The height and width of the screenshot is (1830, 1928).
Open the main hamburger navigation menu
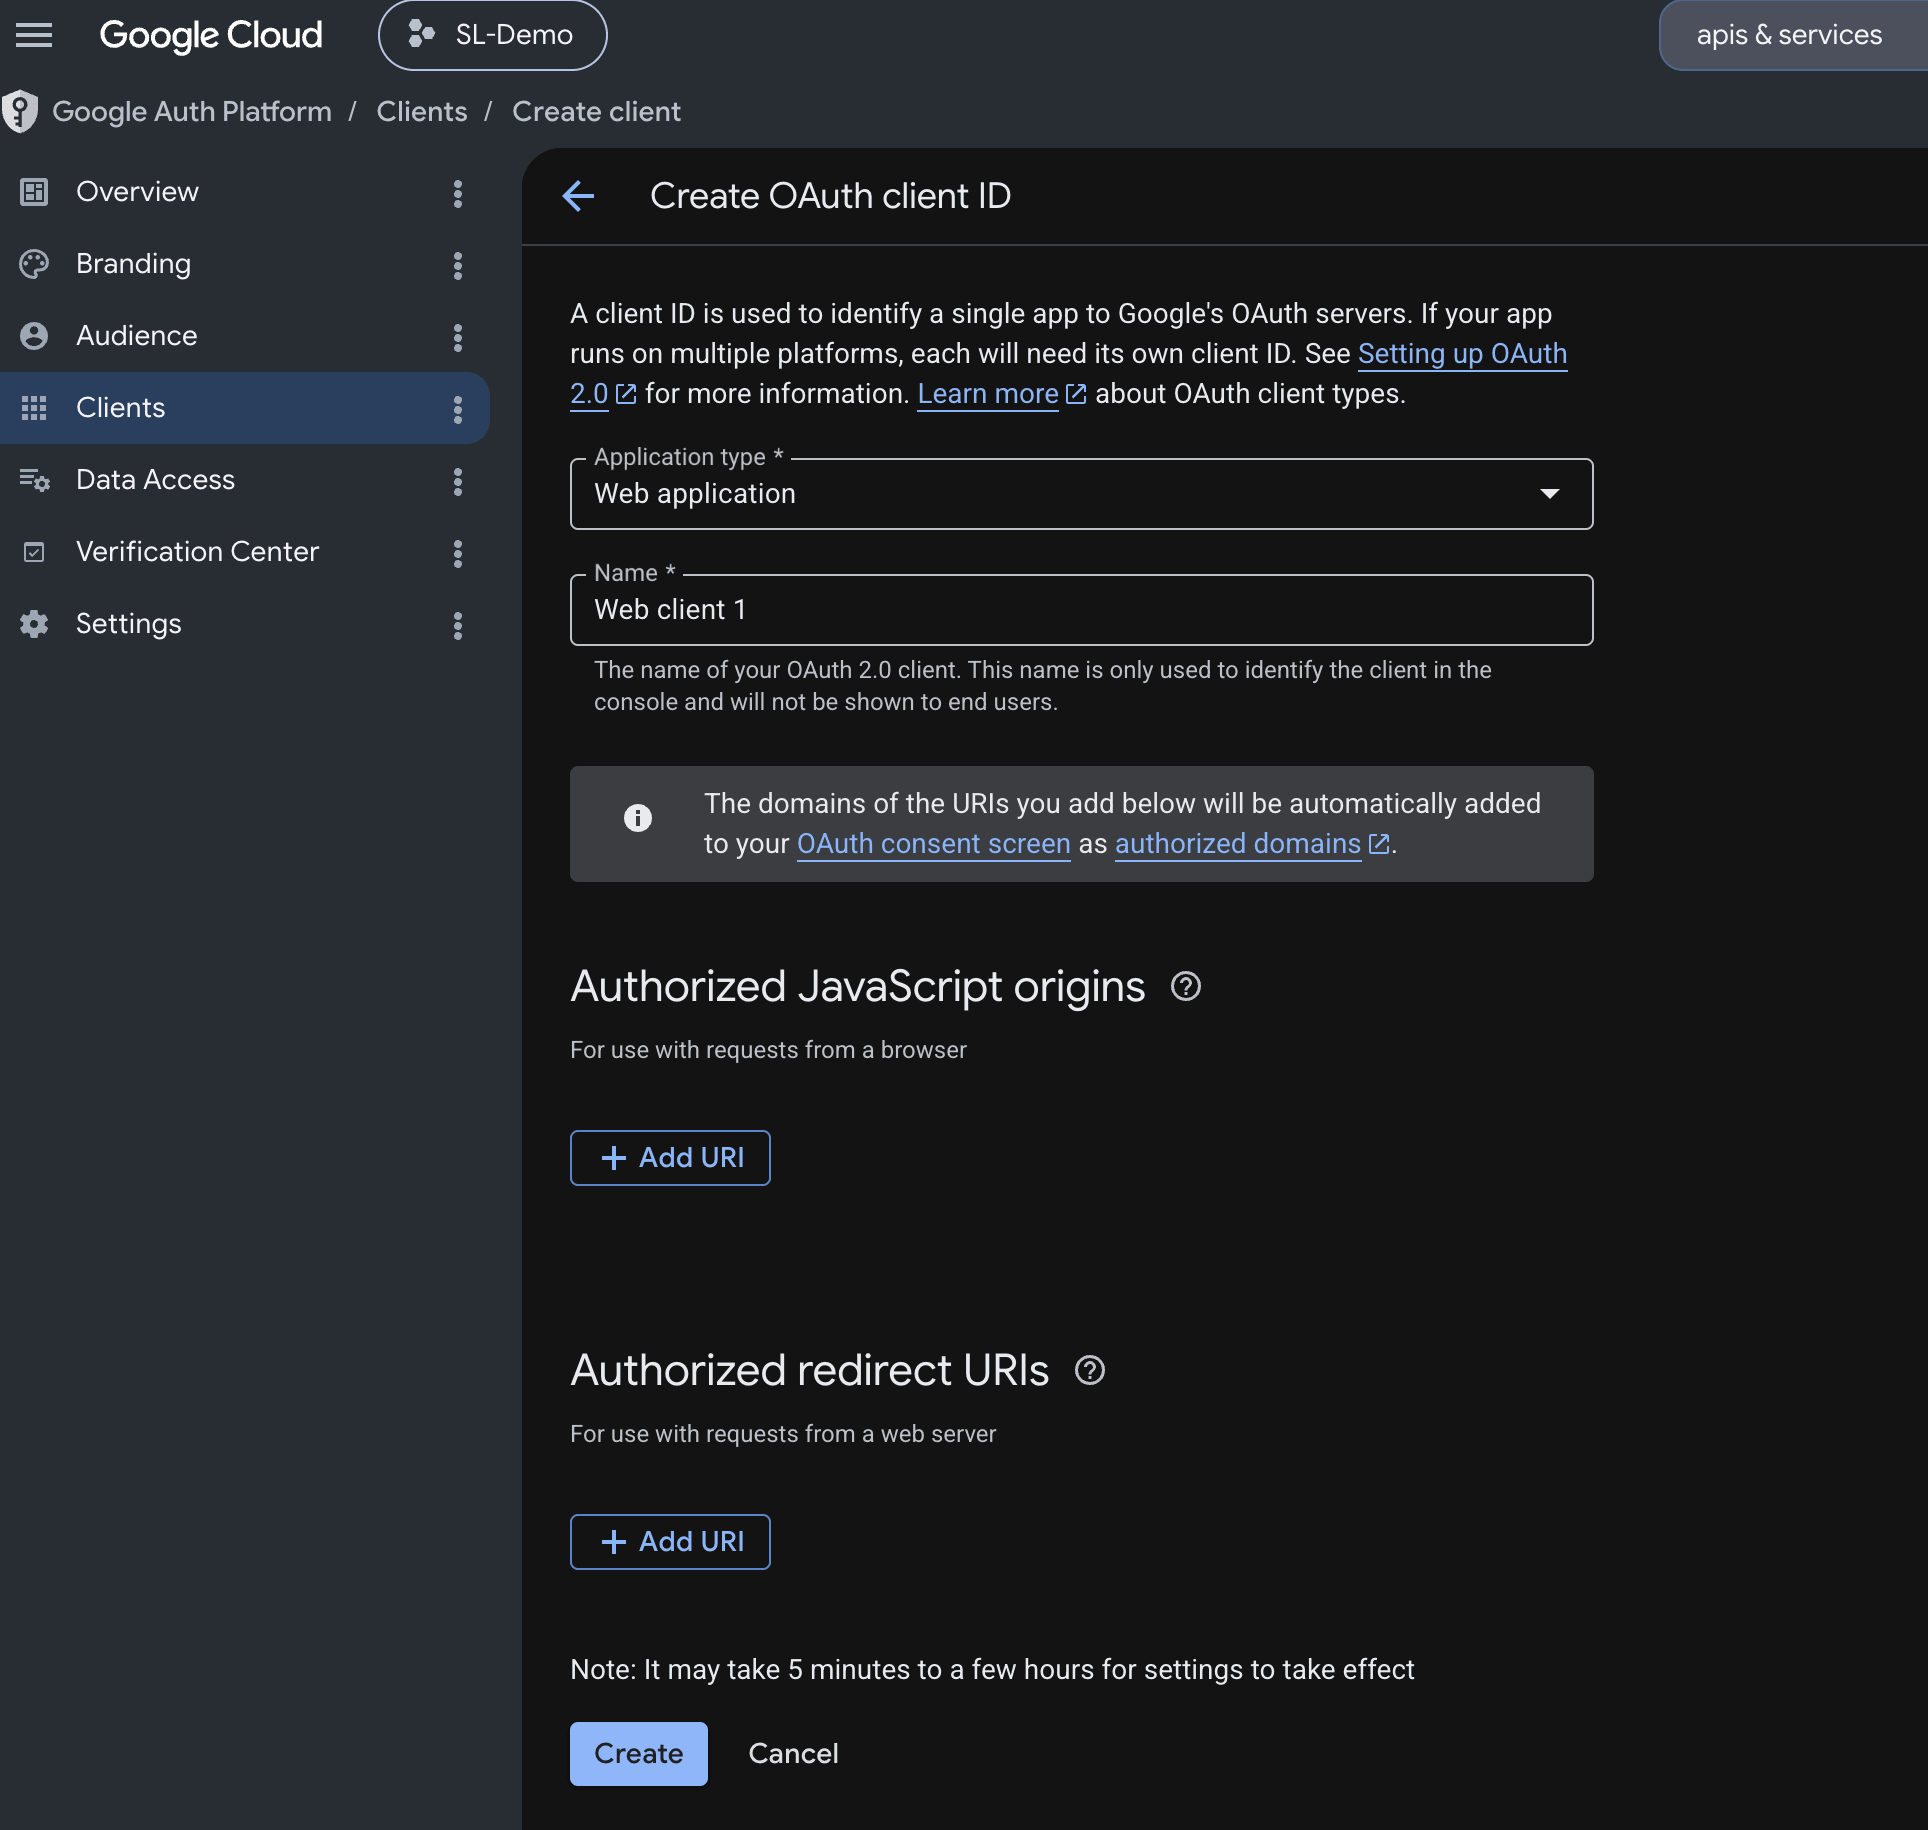tap(34, 35)
